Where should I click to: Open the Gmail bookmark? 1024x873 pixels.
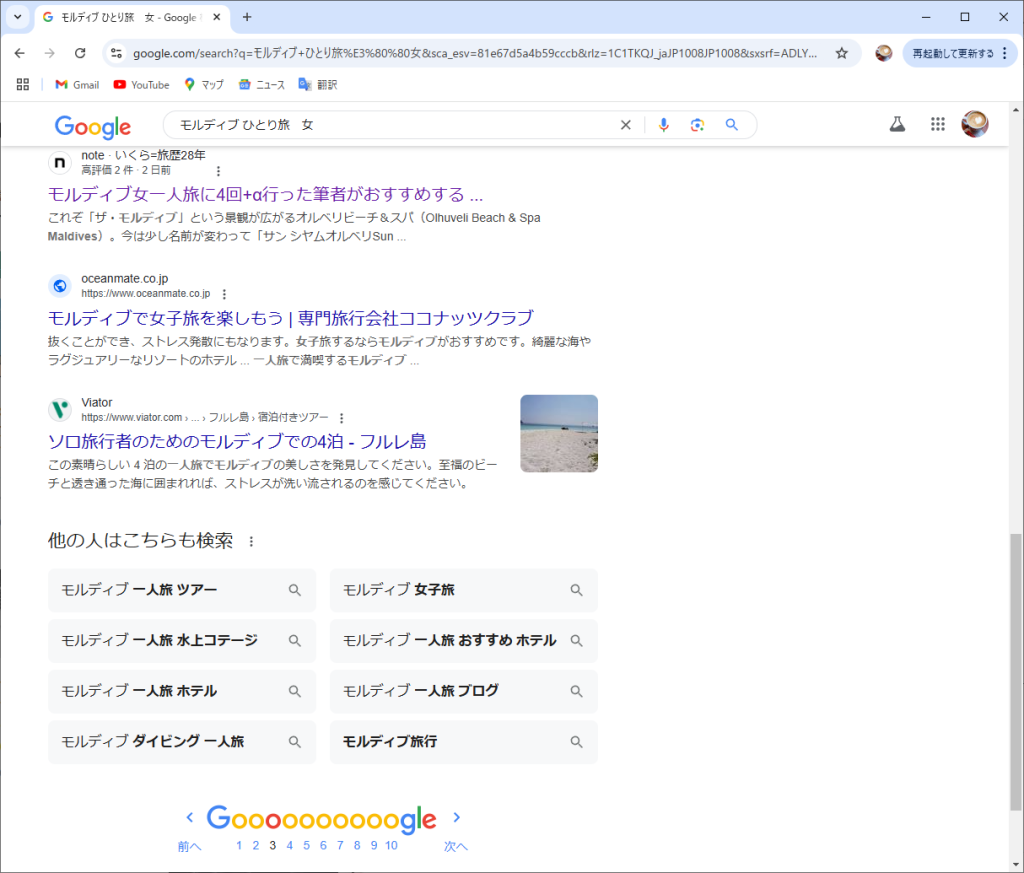tap(77, 85)
